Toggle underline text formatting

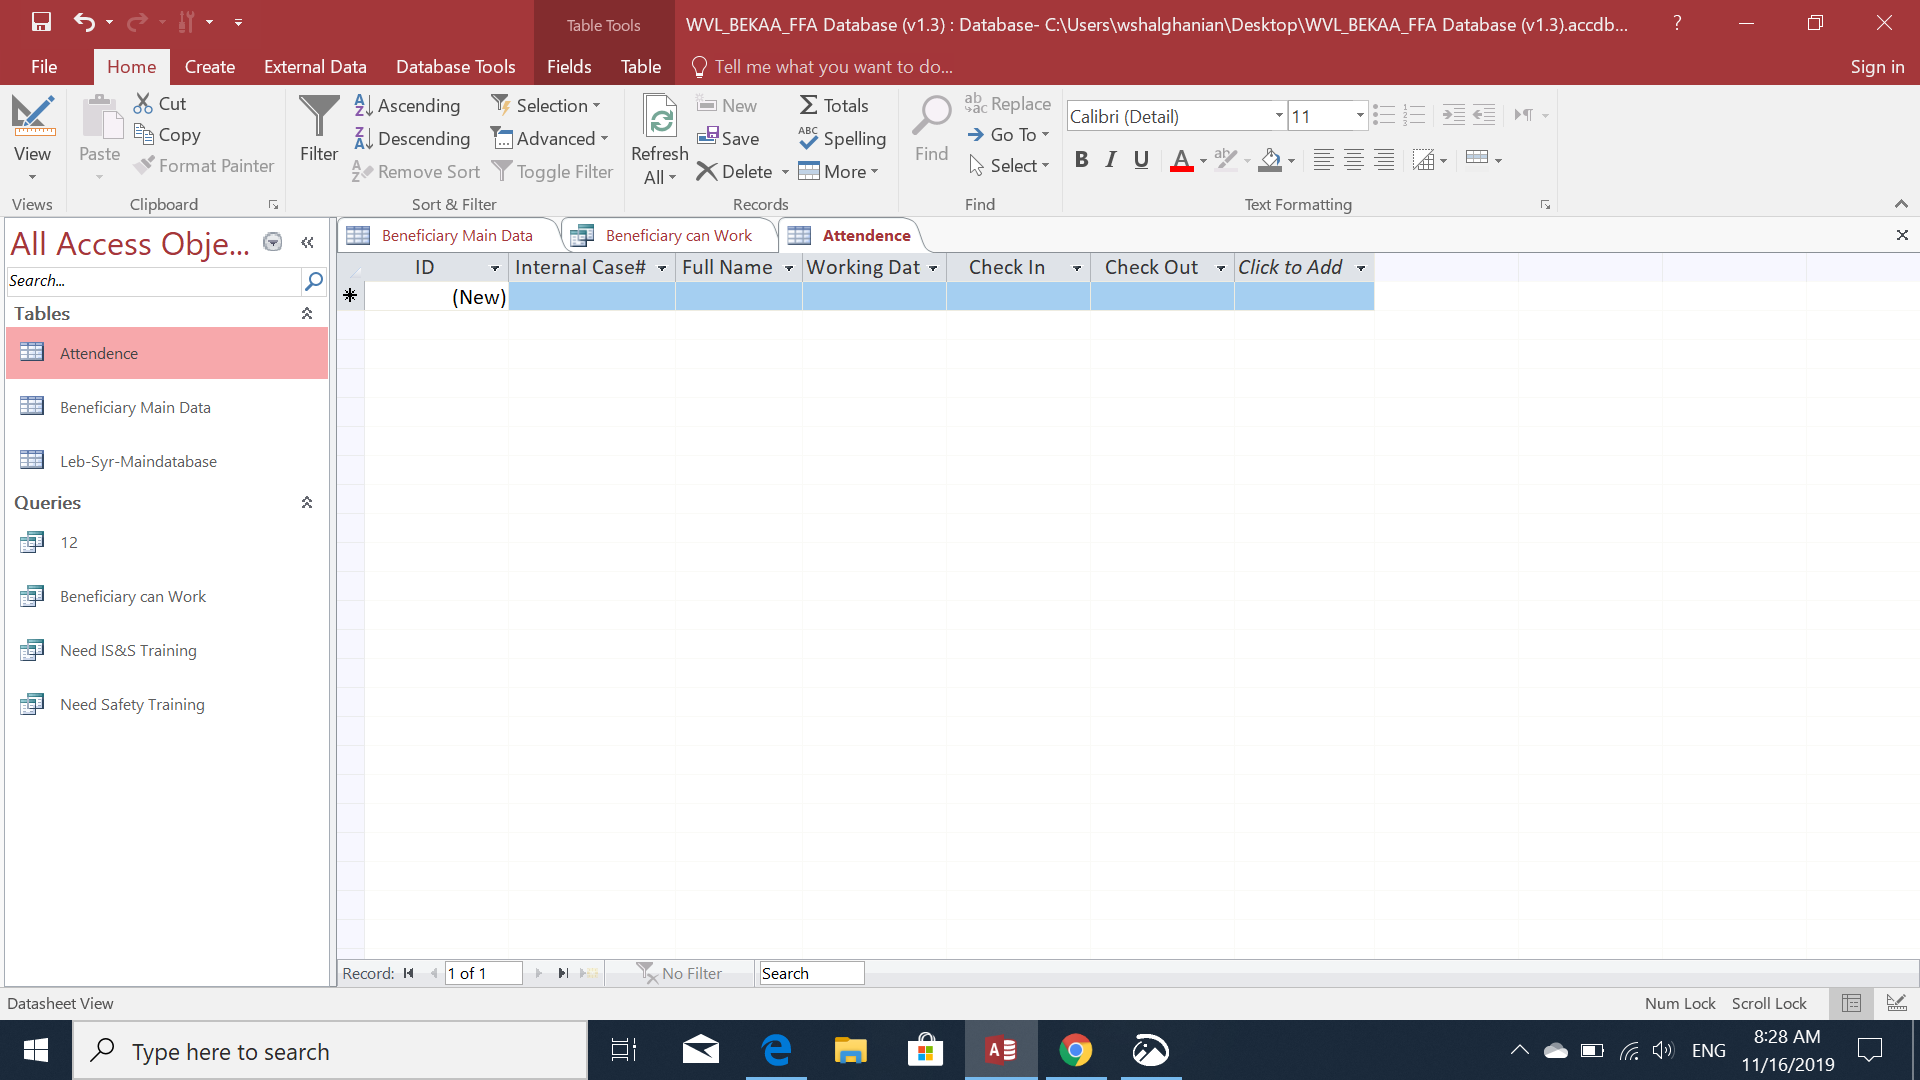click(1141, 160)
